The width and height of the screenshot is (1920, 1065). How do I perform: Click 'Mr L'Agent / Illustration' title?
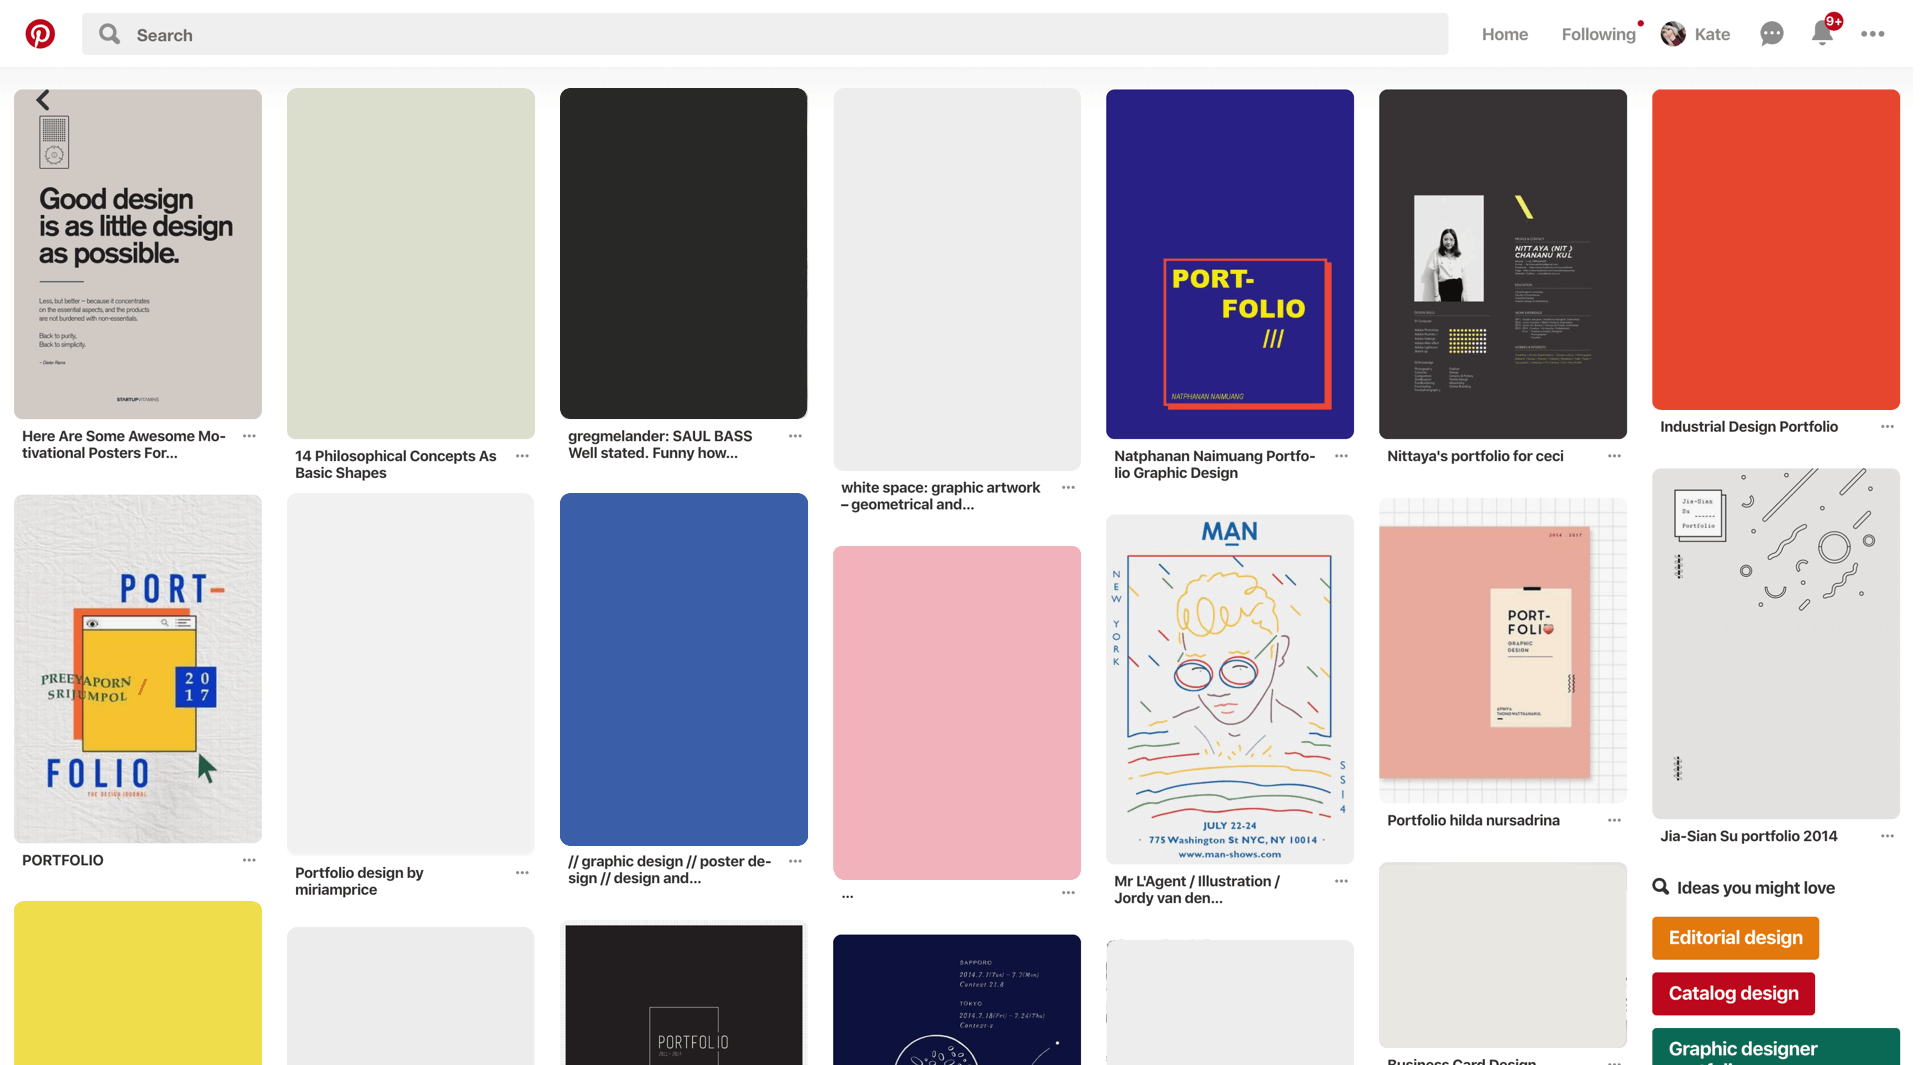point(1197,890)
